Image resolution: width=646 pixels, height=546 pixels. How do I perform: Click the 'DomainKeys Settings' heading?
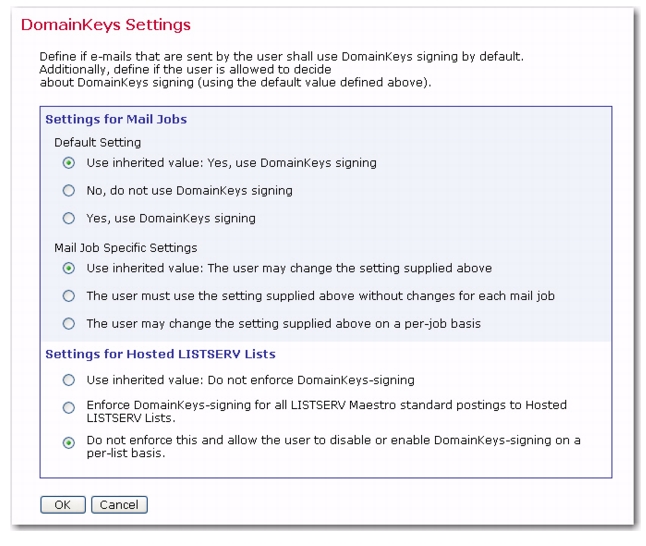(106, 25)
